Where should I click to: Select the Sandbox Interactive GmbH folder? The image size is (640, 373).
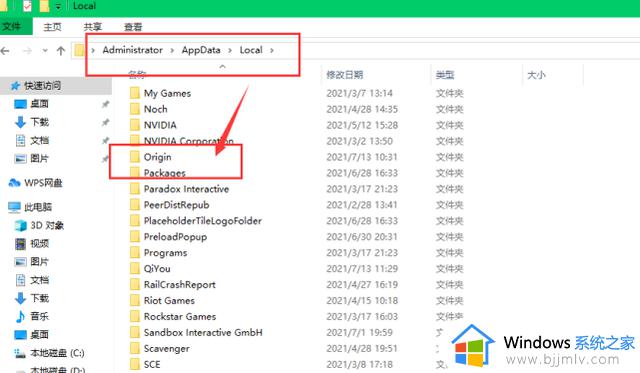click(x=203, y=332)
